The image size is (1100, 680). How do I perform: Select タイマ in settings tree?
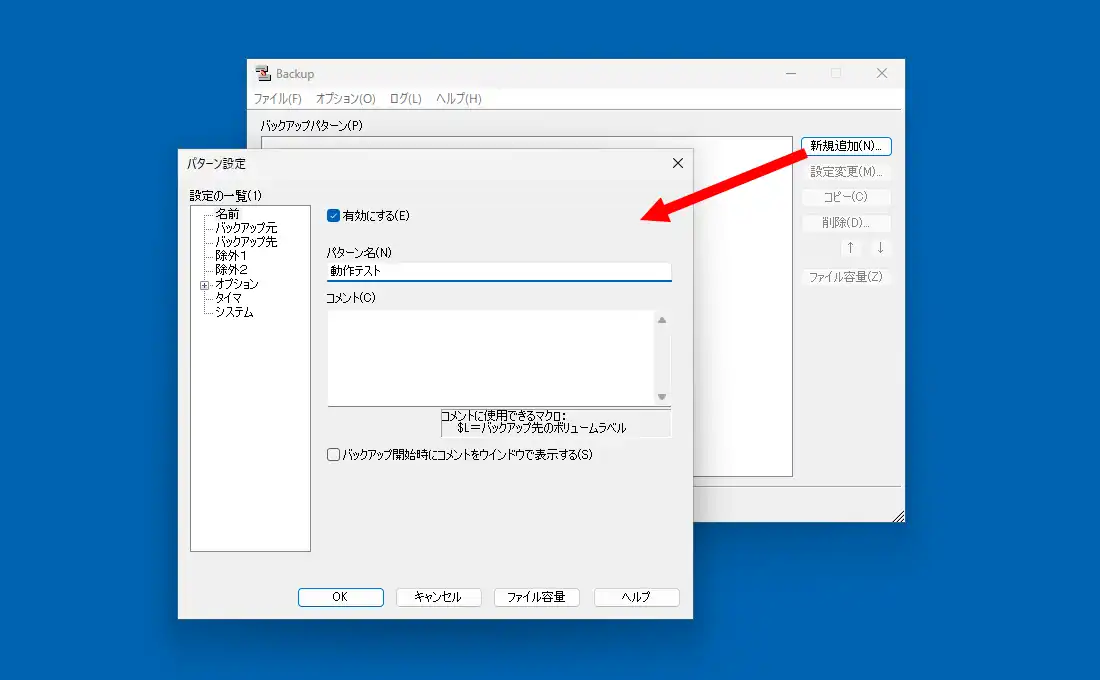click(228, 298)
